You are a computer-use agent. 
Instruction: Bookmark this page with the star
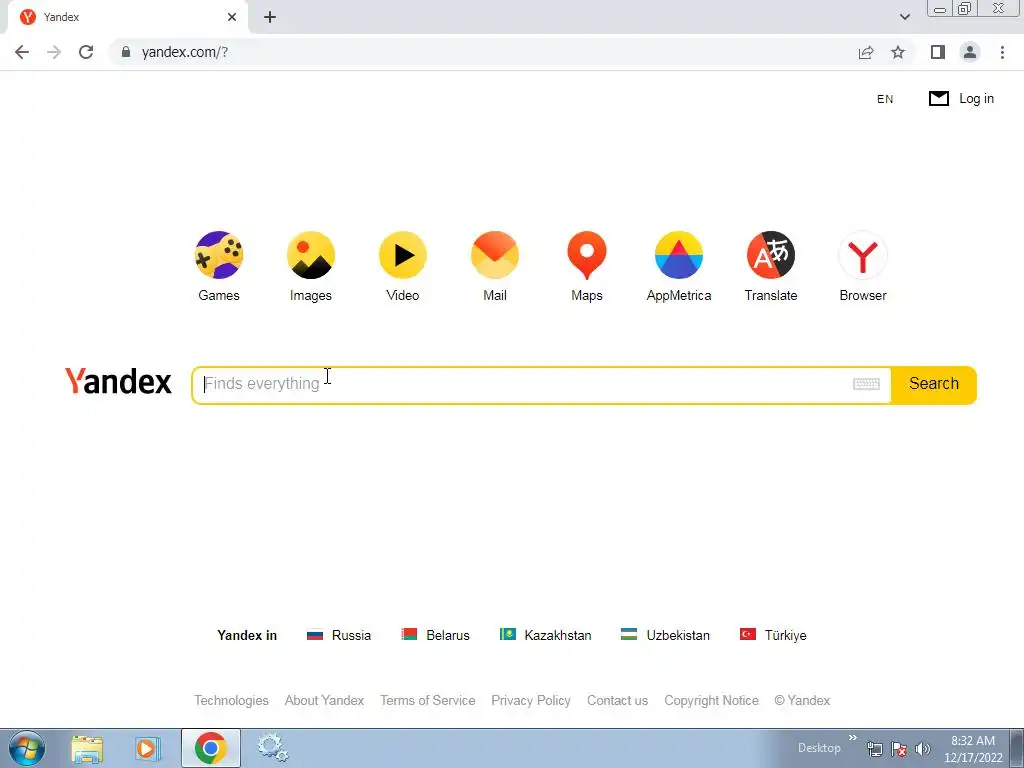898,52
